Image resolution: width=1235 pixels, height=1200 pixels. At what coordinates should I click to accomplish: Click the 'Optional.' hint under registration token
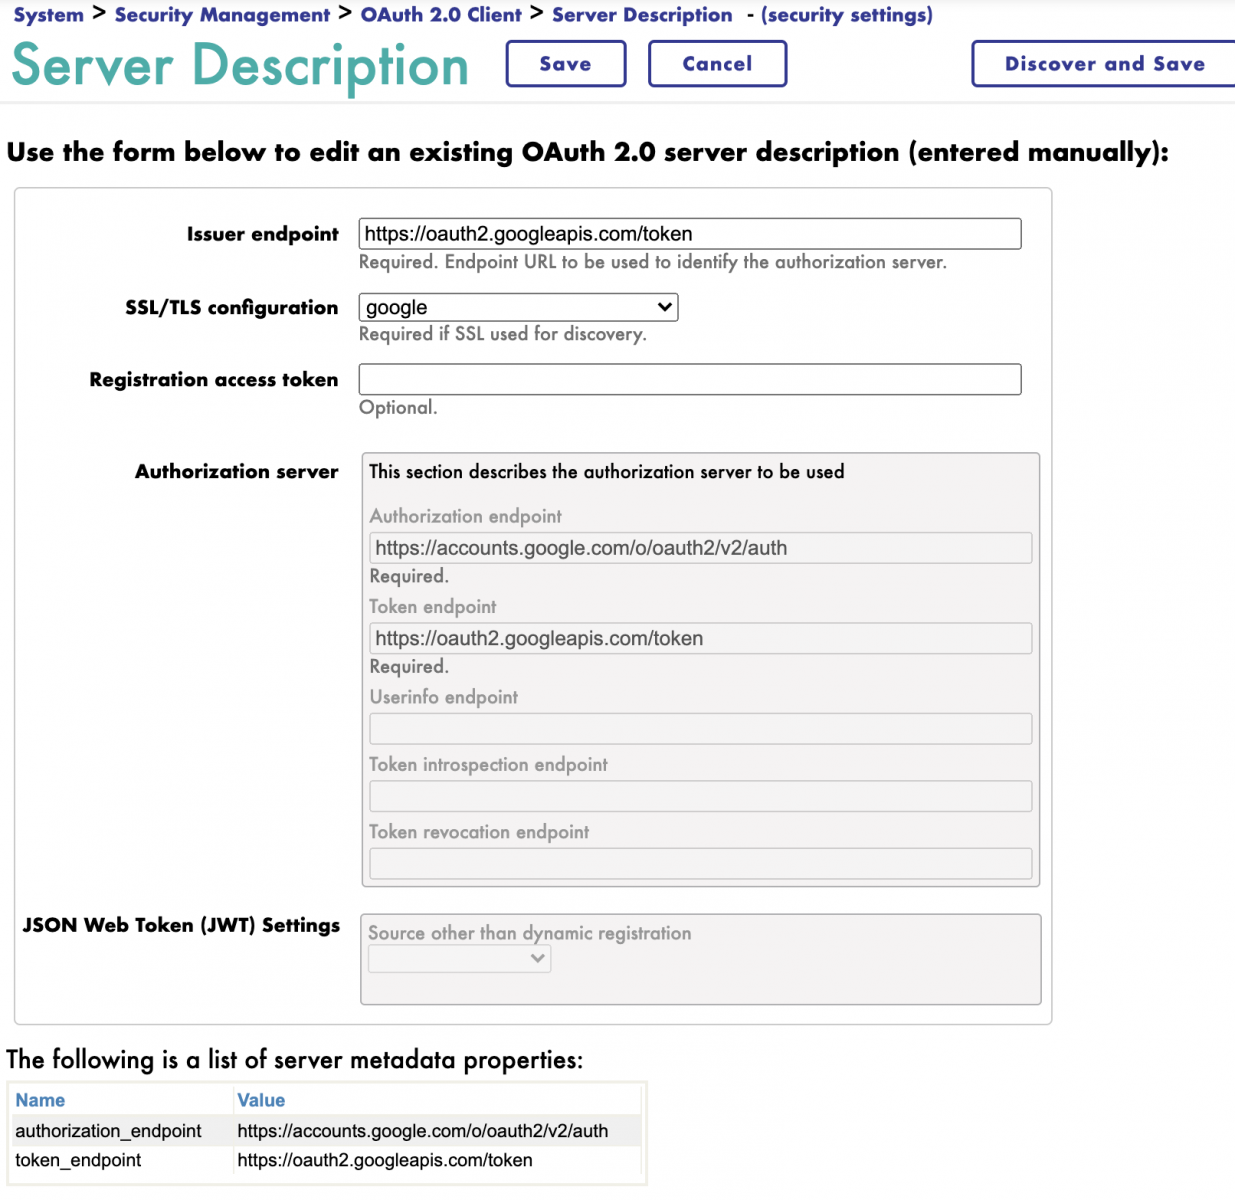coord(398,407)
